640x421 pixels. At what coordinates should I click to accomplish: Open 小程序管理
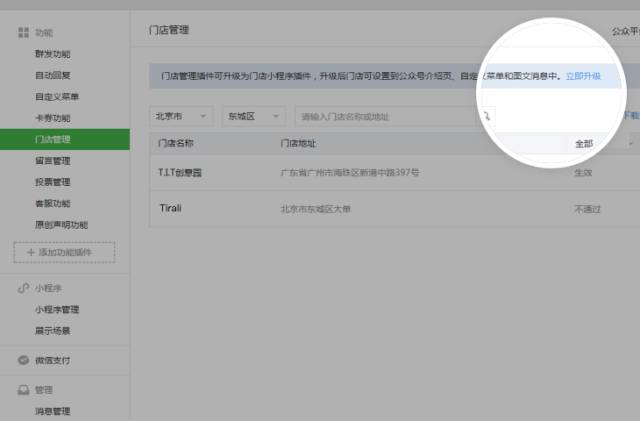[x=57, y=310]
